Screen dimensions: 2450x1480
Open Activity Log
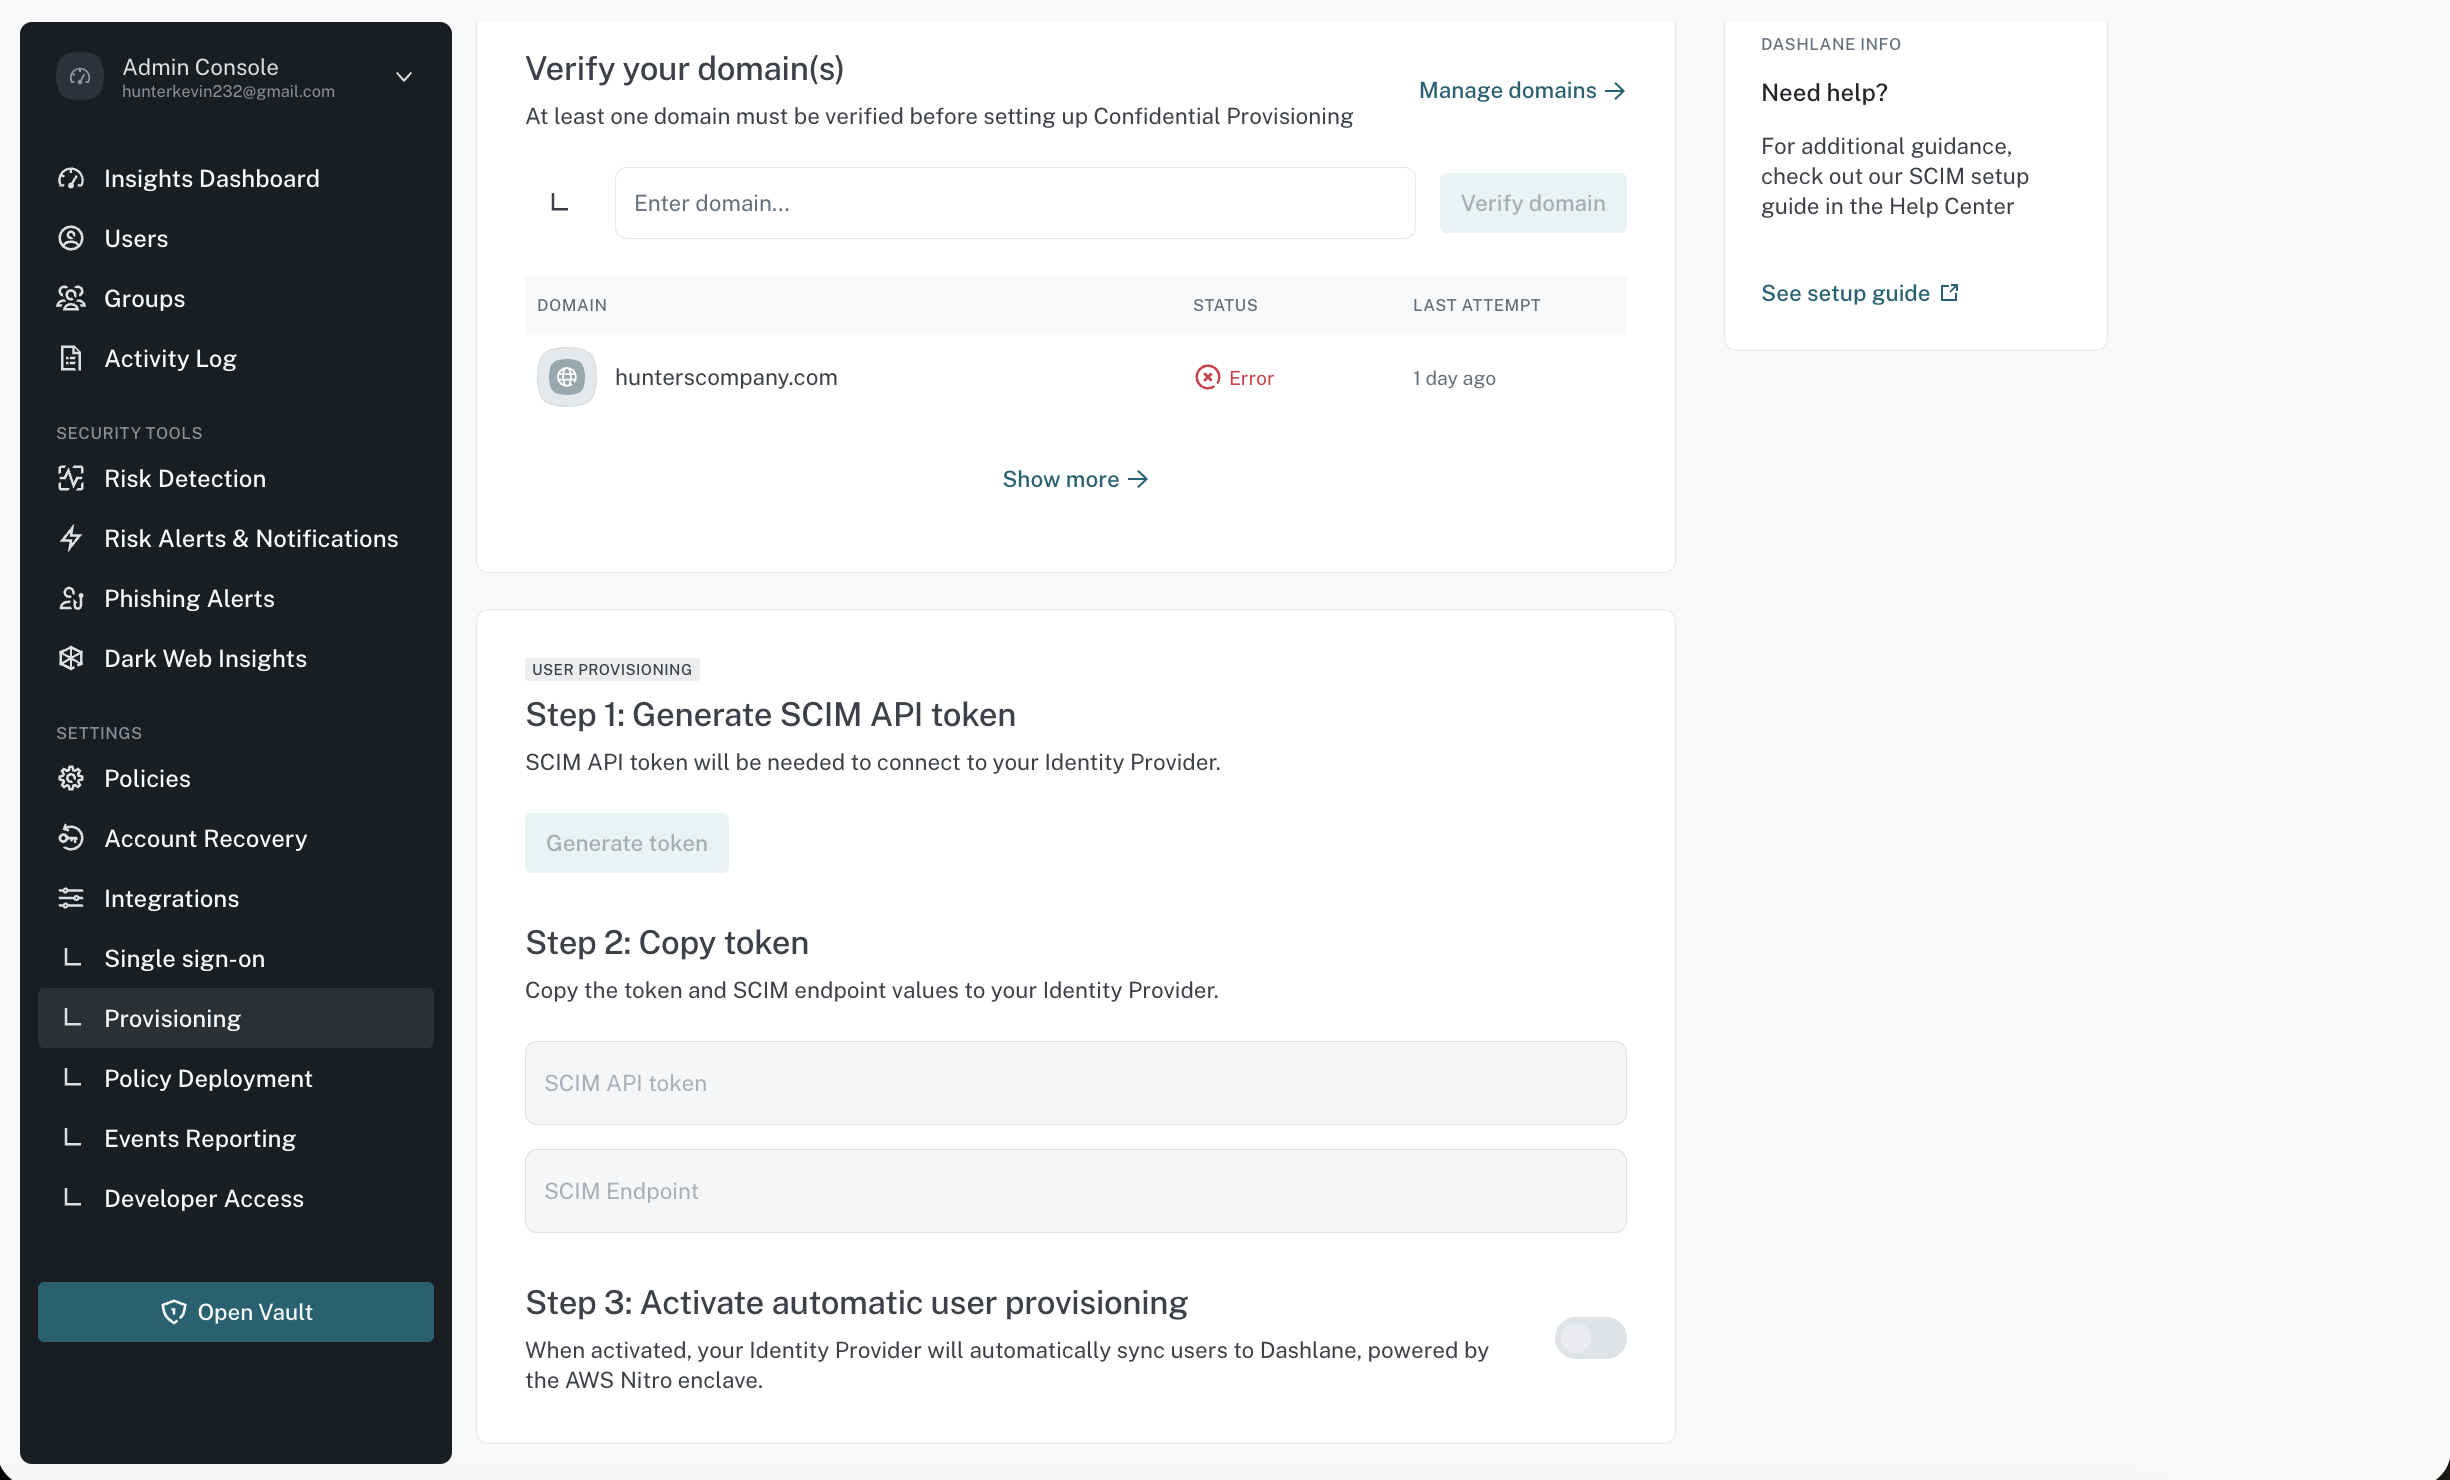tap(170, 358)
